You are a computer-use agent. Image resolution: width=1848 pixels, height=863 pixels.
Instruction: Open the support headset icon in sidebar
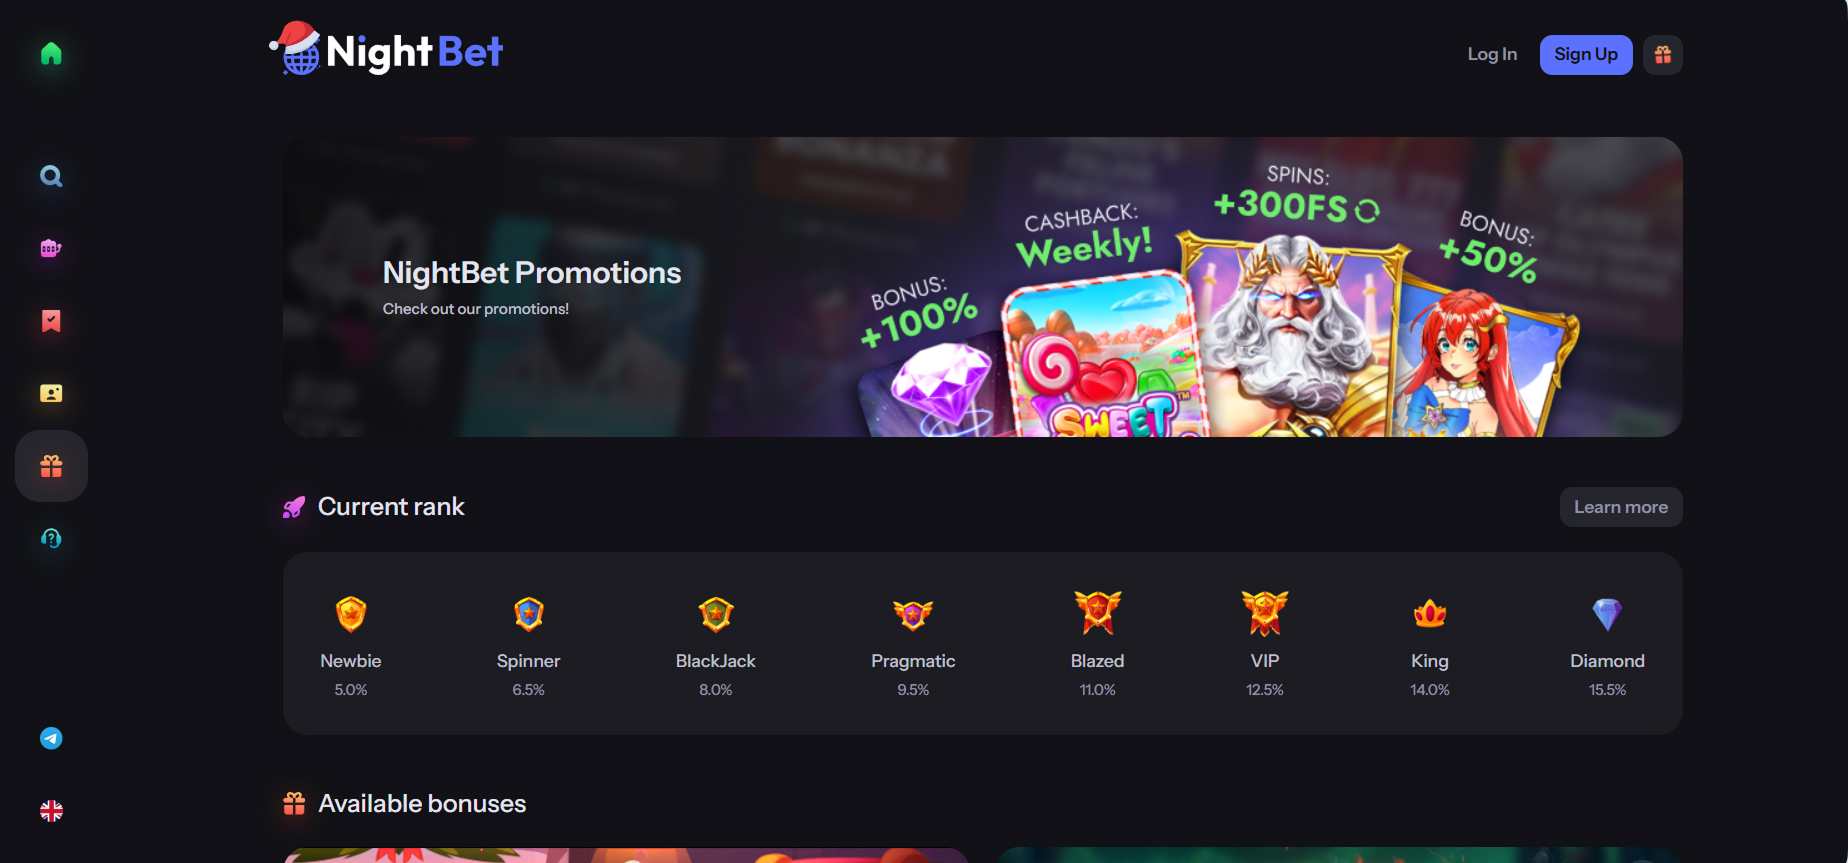[51, 538]
